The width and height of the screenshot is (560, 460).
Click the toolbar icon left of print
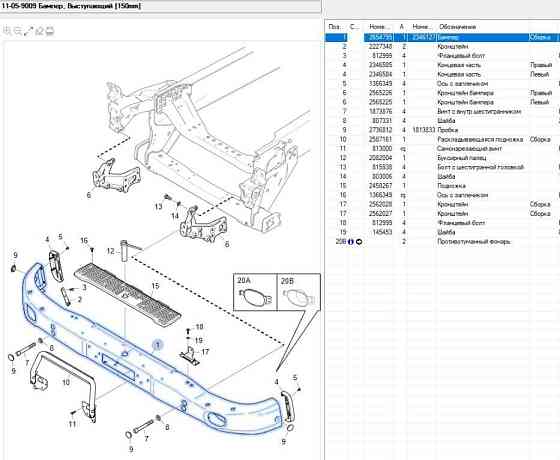[x=39, y=31]
